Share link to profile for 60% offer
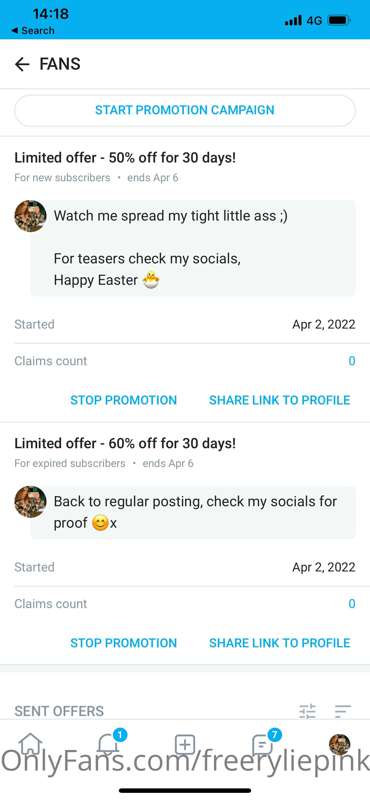 [280, 643]
